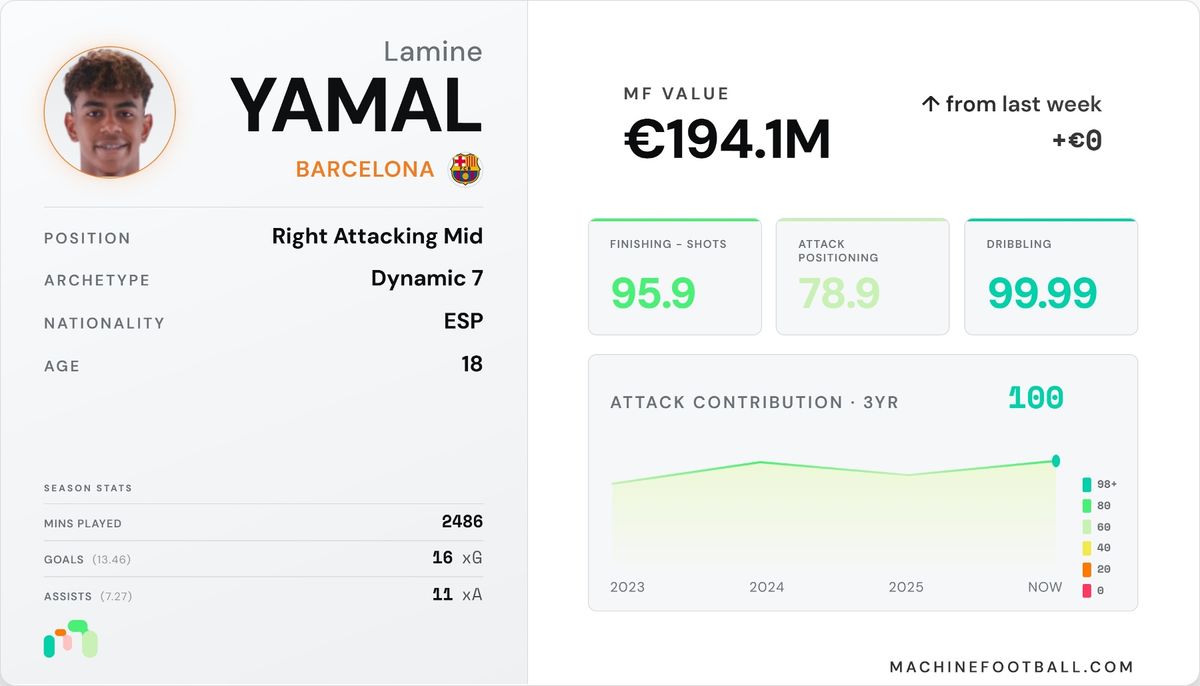
Task: Click the NOW data point on chart
Action: (1056, 461)
